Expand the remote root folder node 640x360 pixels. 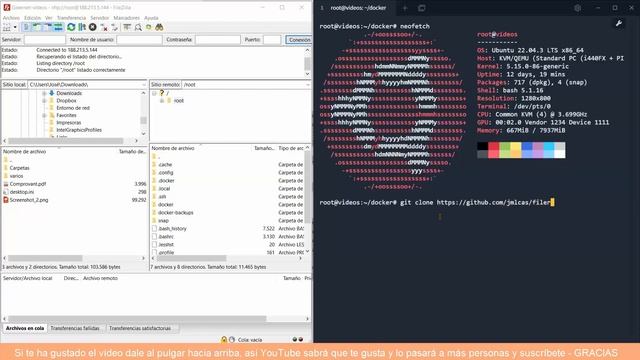pyautogui.click(x=162, y=101)
